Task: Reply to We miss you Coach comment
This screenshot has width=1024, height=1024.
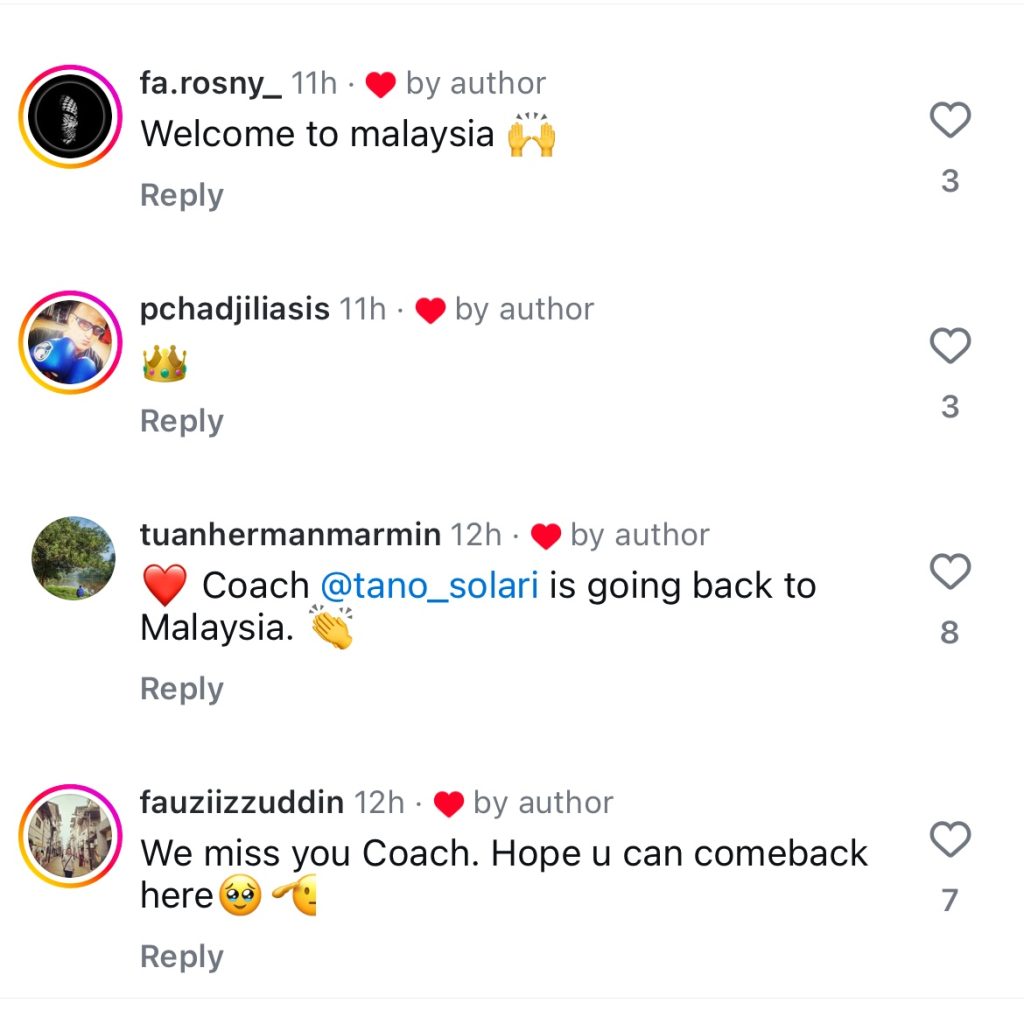Action: tap(182, 957)
